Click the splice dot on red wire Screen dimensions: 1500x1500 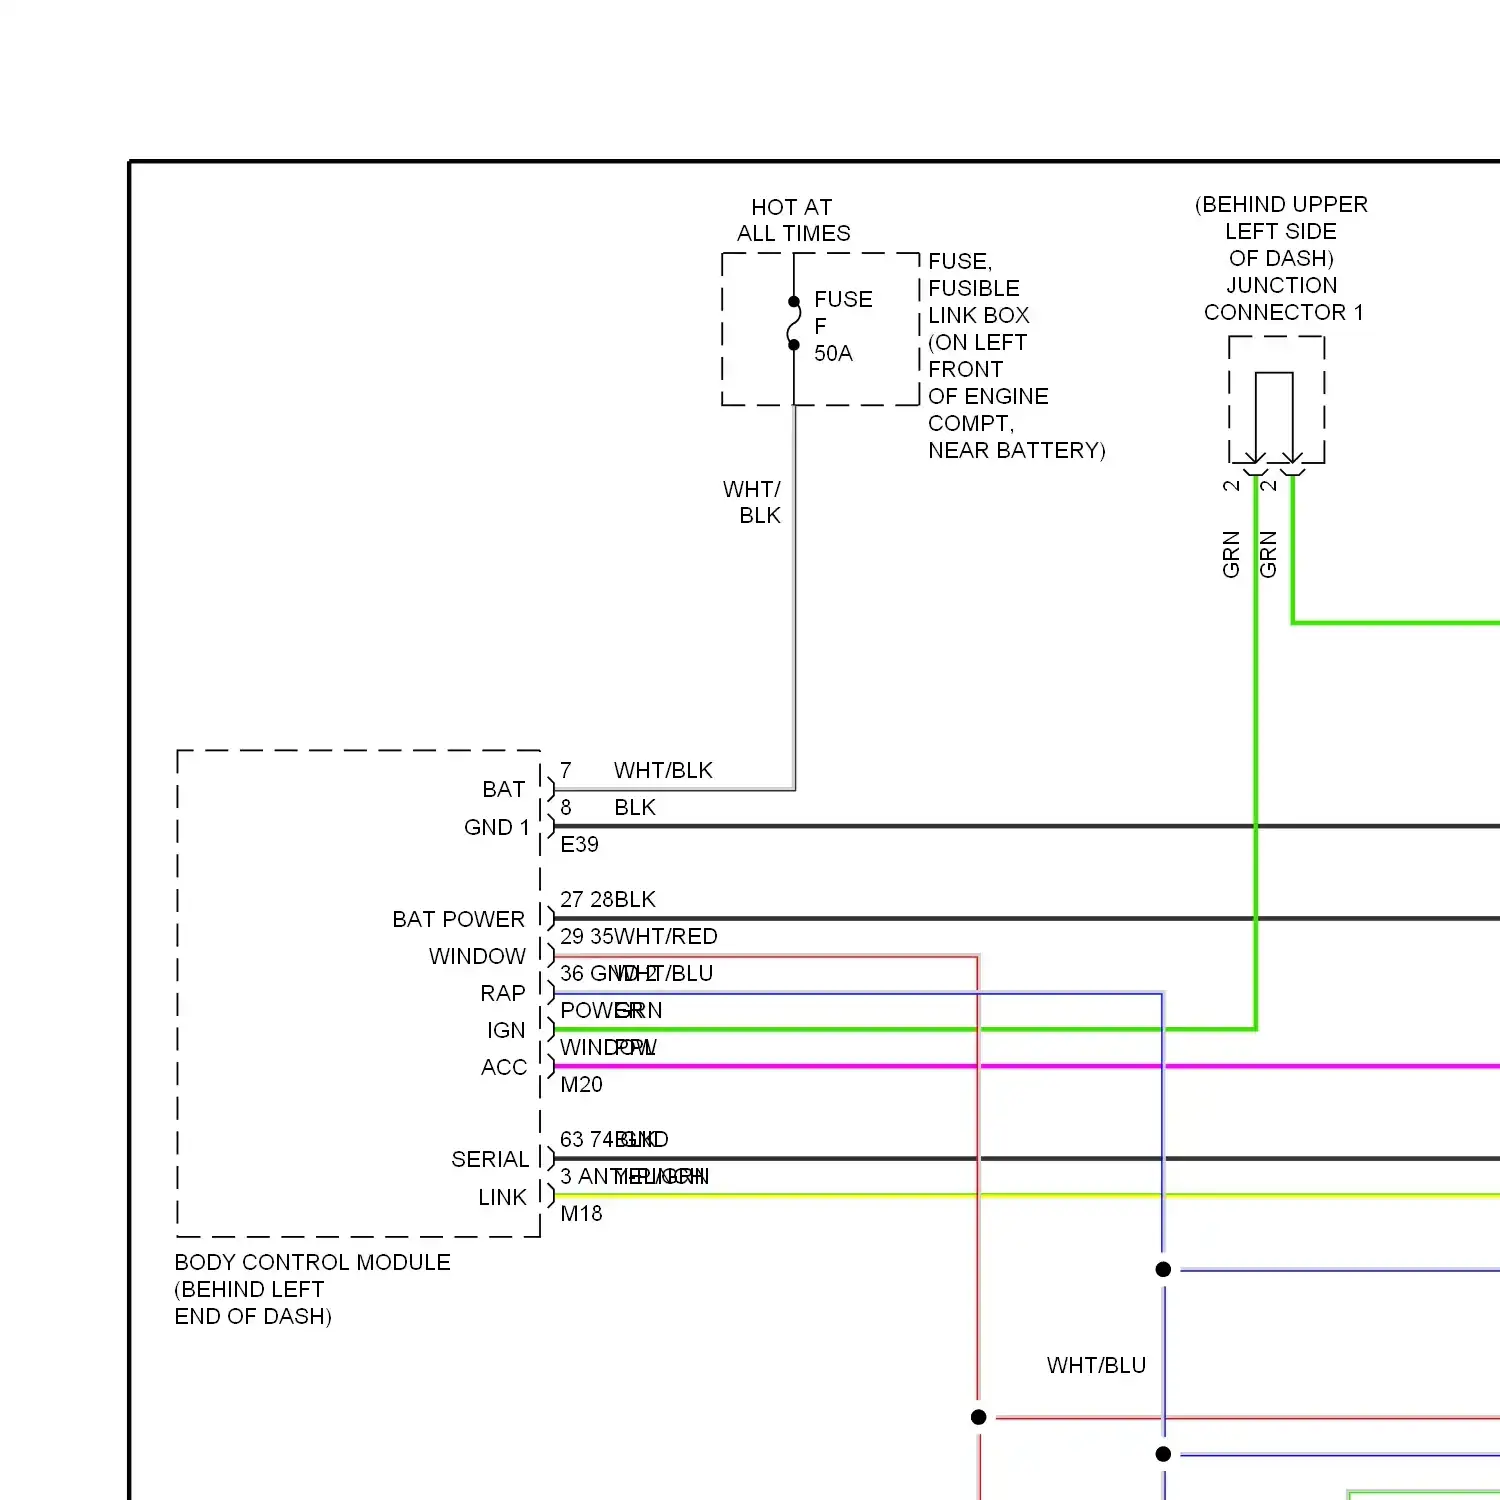coord(978,1417)
